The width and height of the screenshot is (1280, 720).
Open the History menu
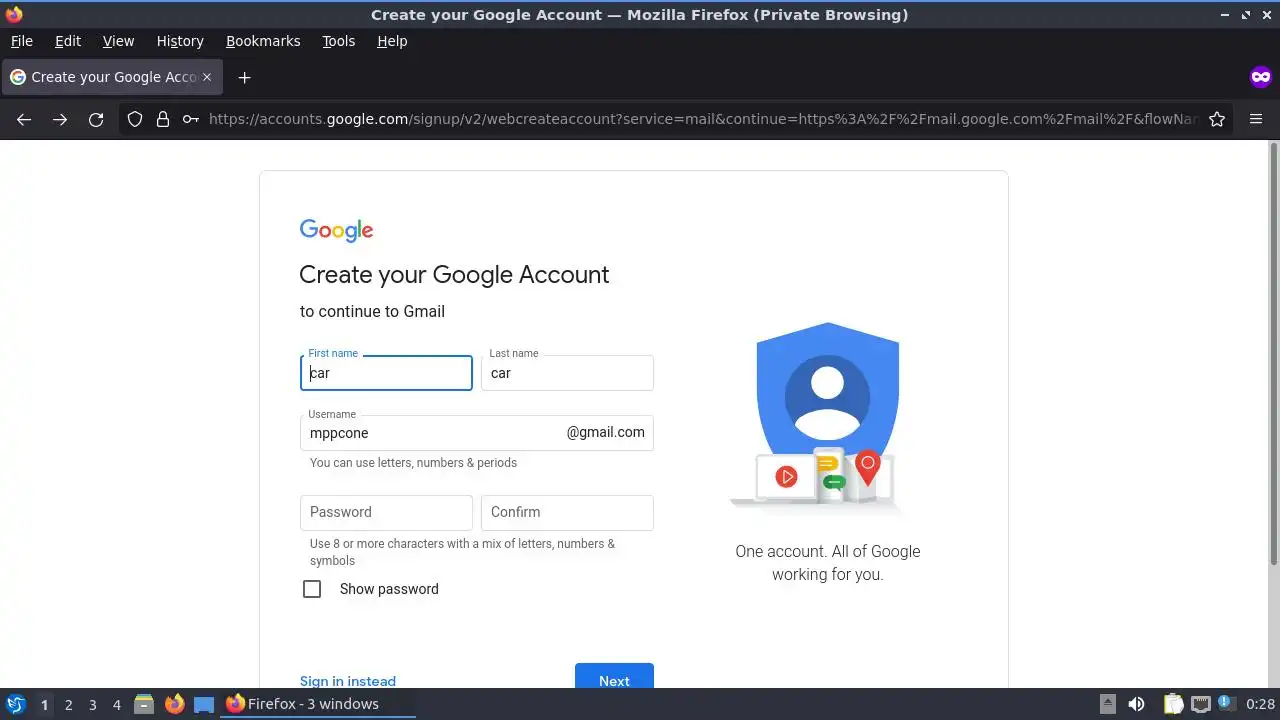pyautogui.click(x=180, y=41)
